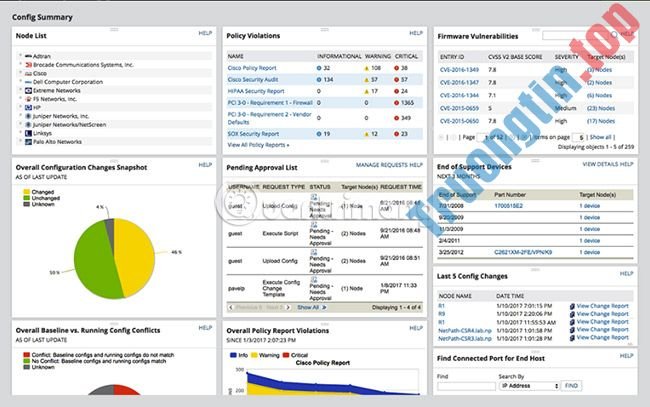
Task: Expand the Adtran node group
Action: [20, 55]
